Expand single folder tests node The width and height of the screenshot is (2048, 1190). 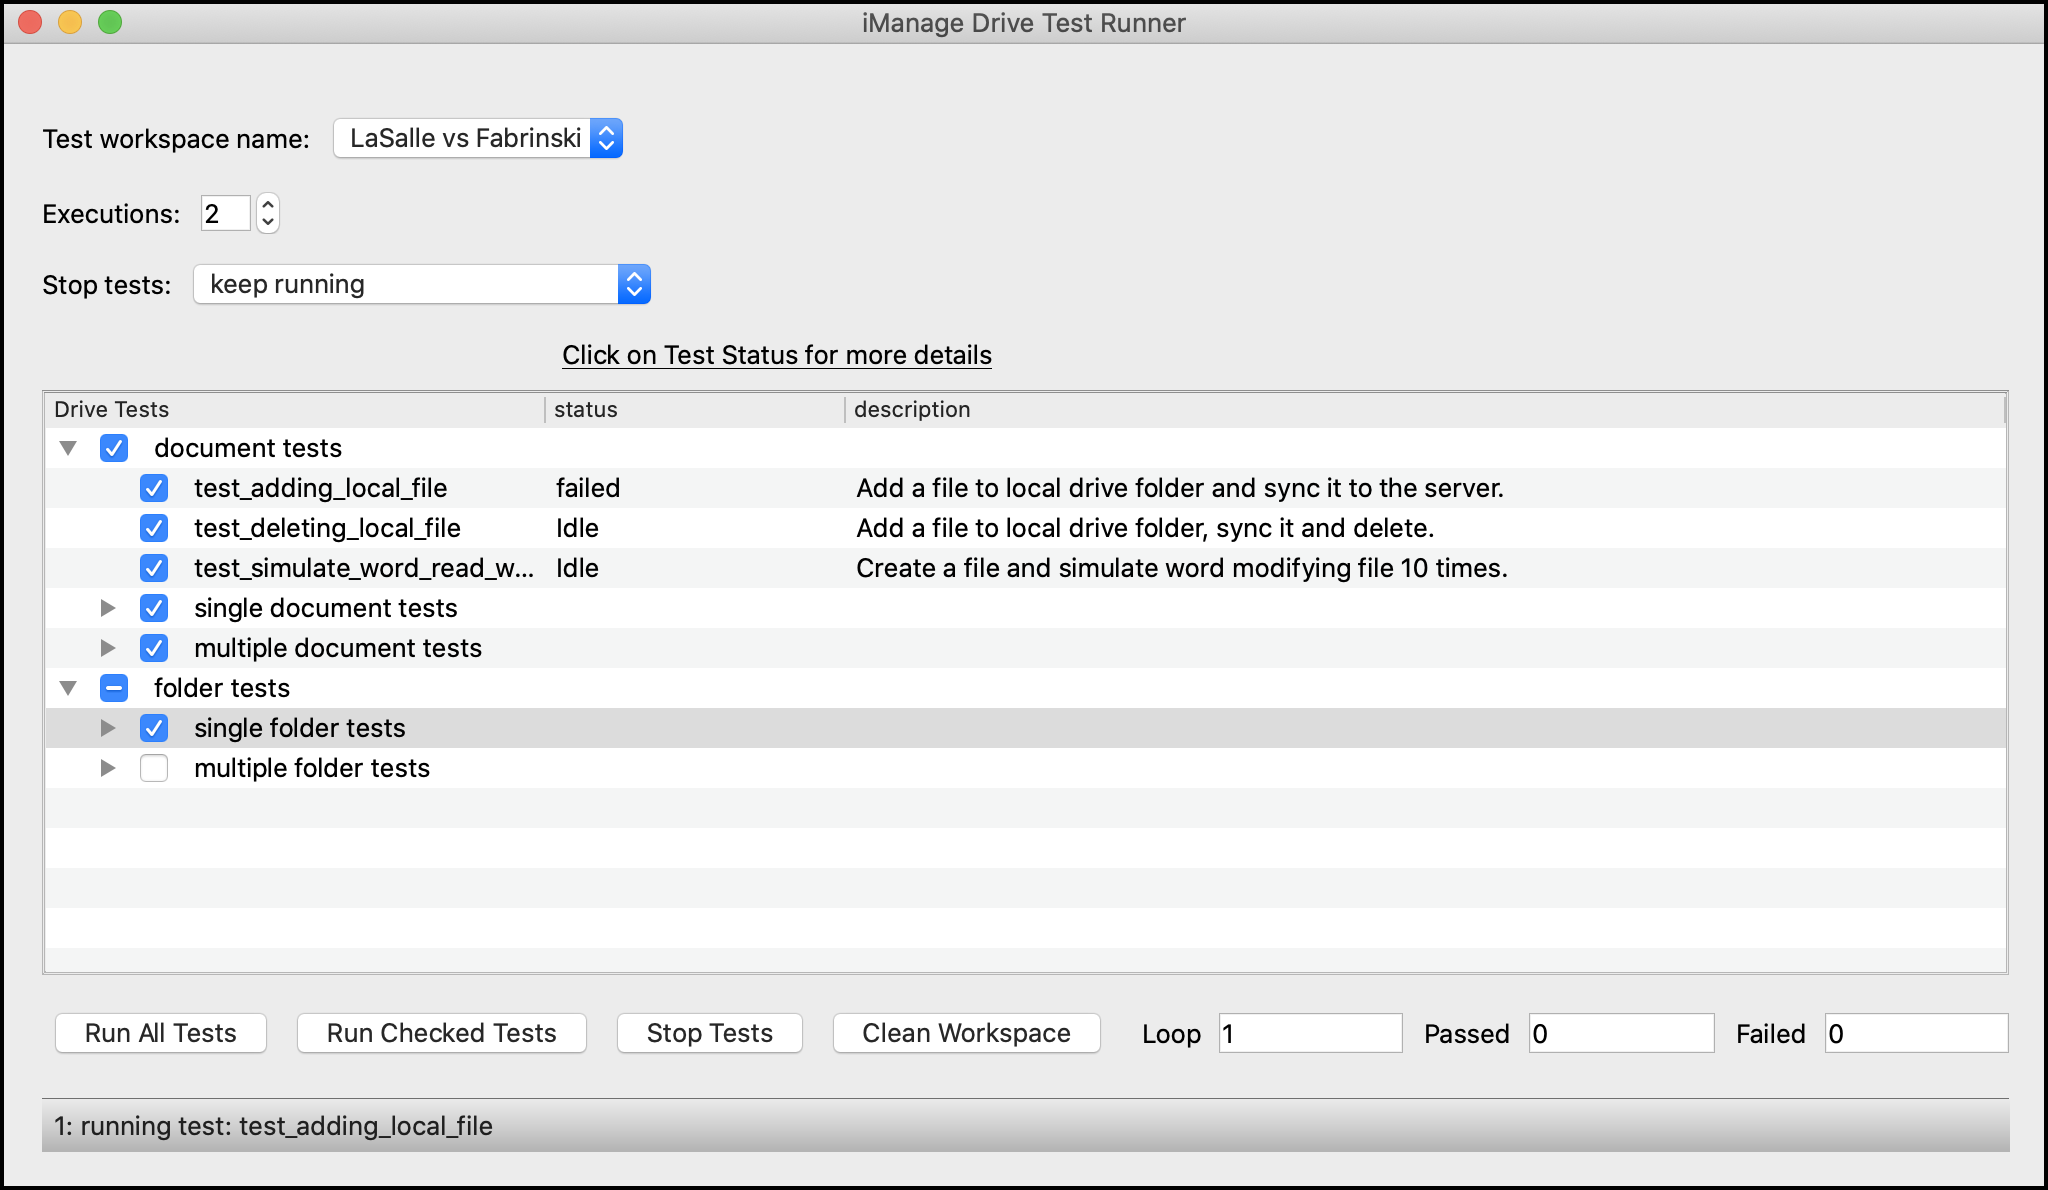pos(108,728)
